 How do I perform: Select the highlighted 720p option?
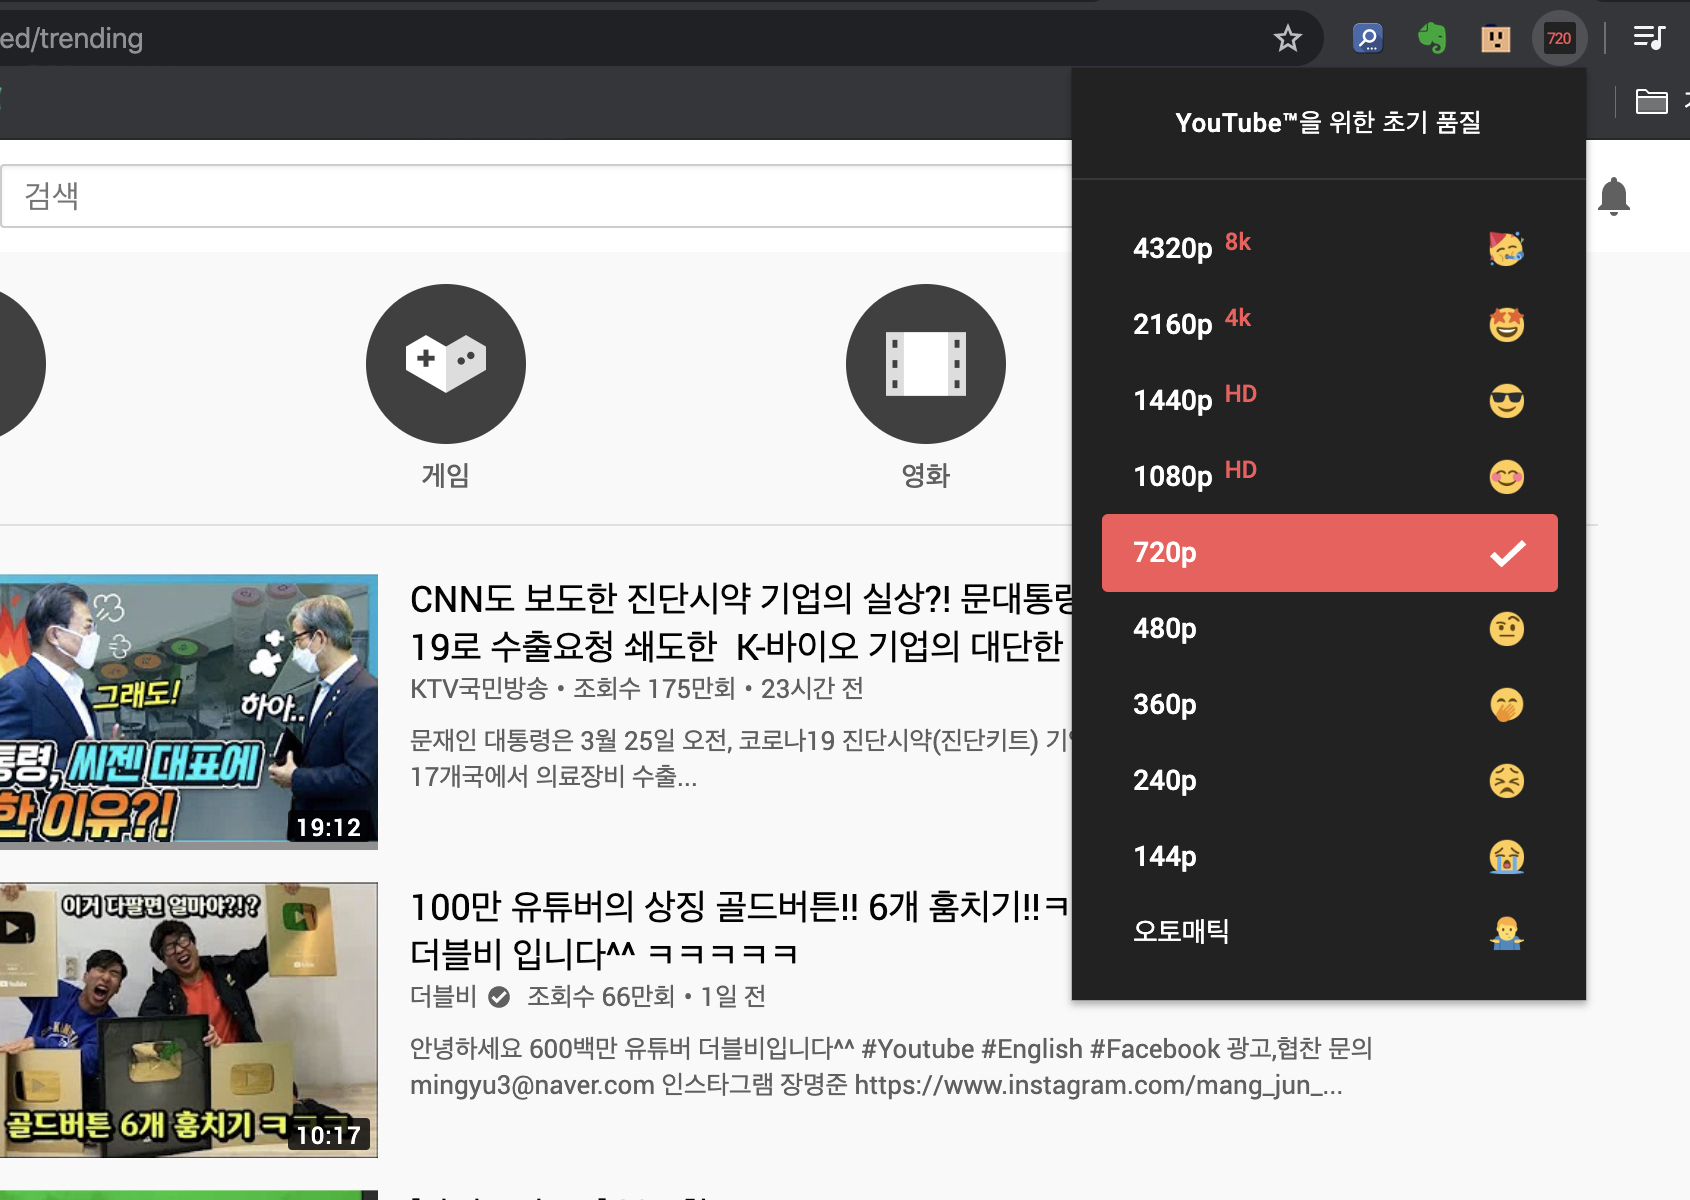coord(1329,553)
